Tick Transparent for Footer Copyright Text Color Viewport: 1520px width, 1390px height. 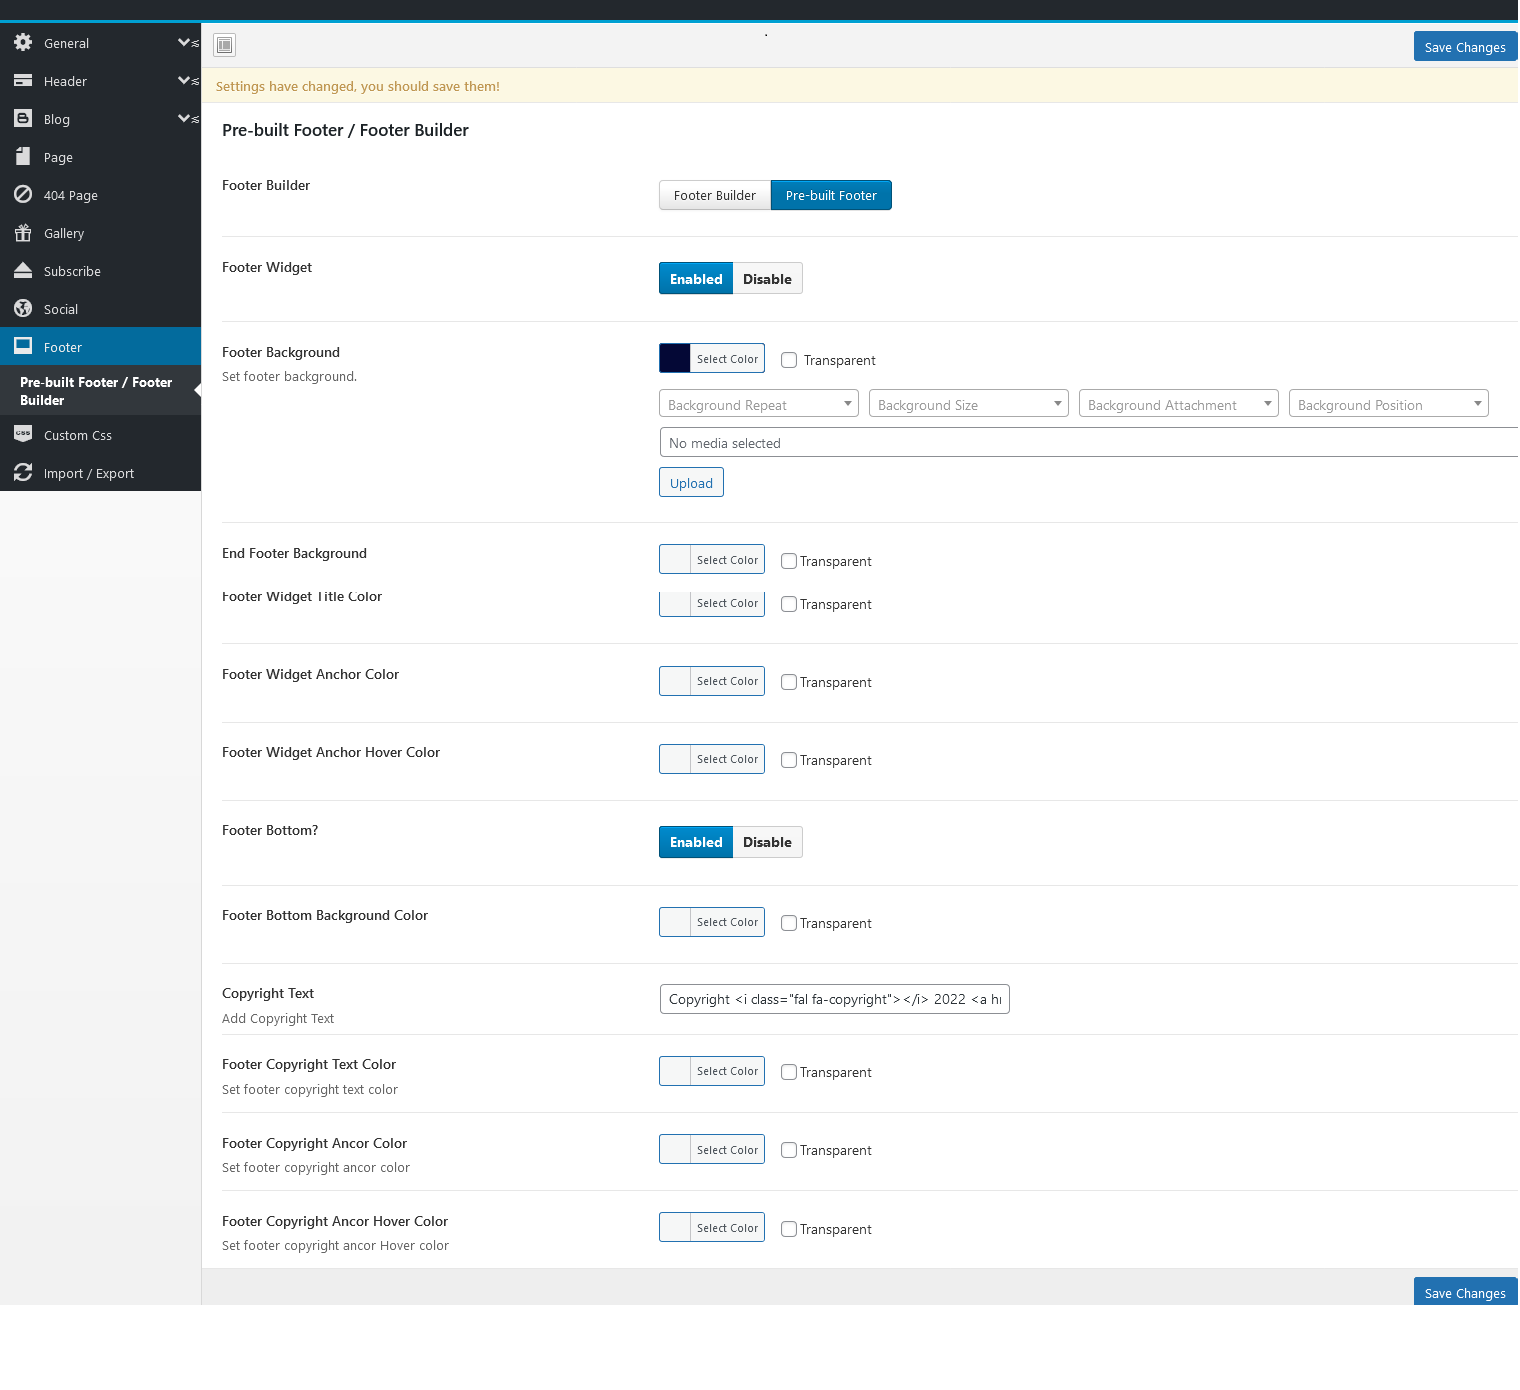coord(789,1072)
